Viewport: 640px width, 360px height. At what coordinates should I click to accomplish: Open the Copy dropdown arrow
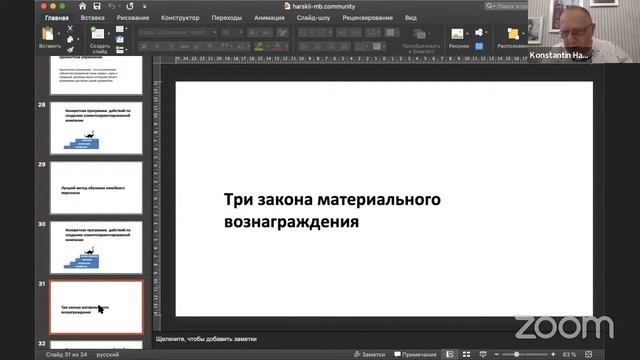78,40
